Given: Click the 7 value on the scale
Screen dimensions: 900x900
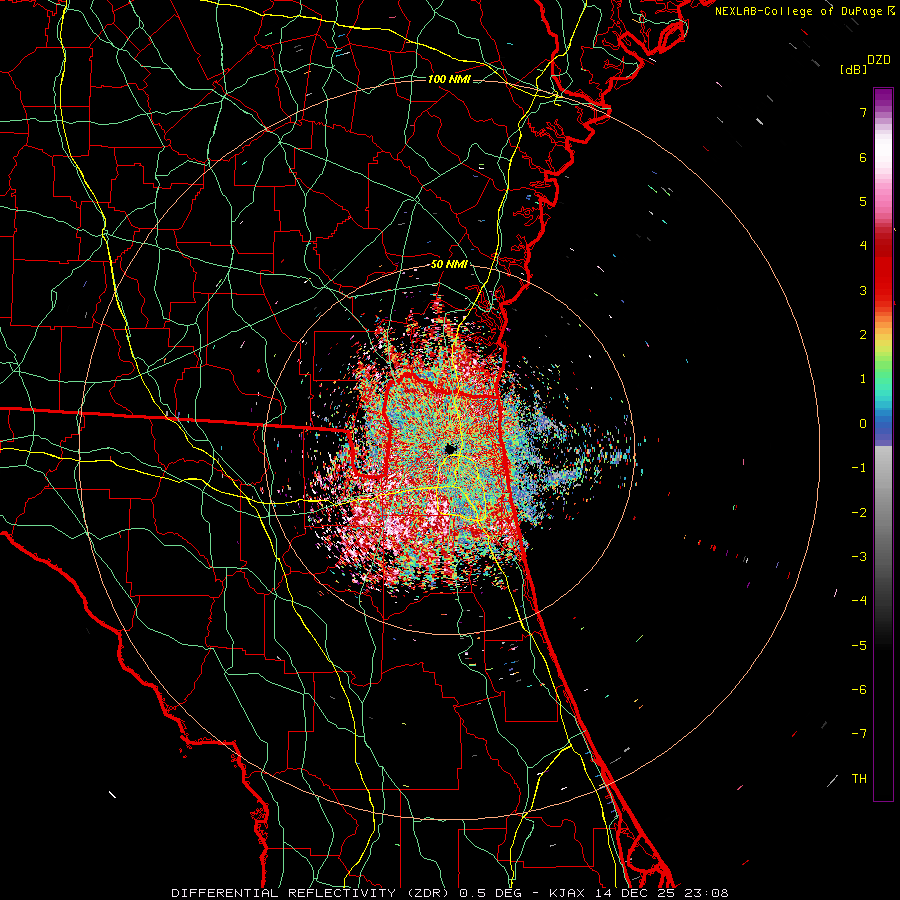Looking at the screenshot, I should [863, 112].
